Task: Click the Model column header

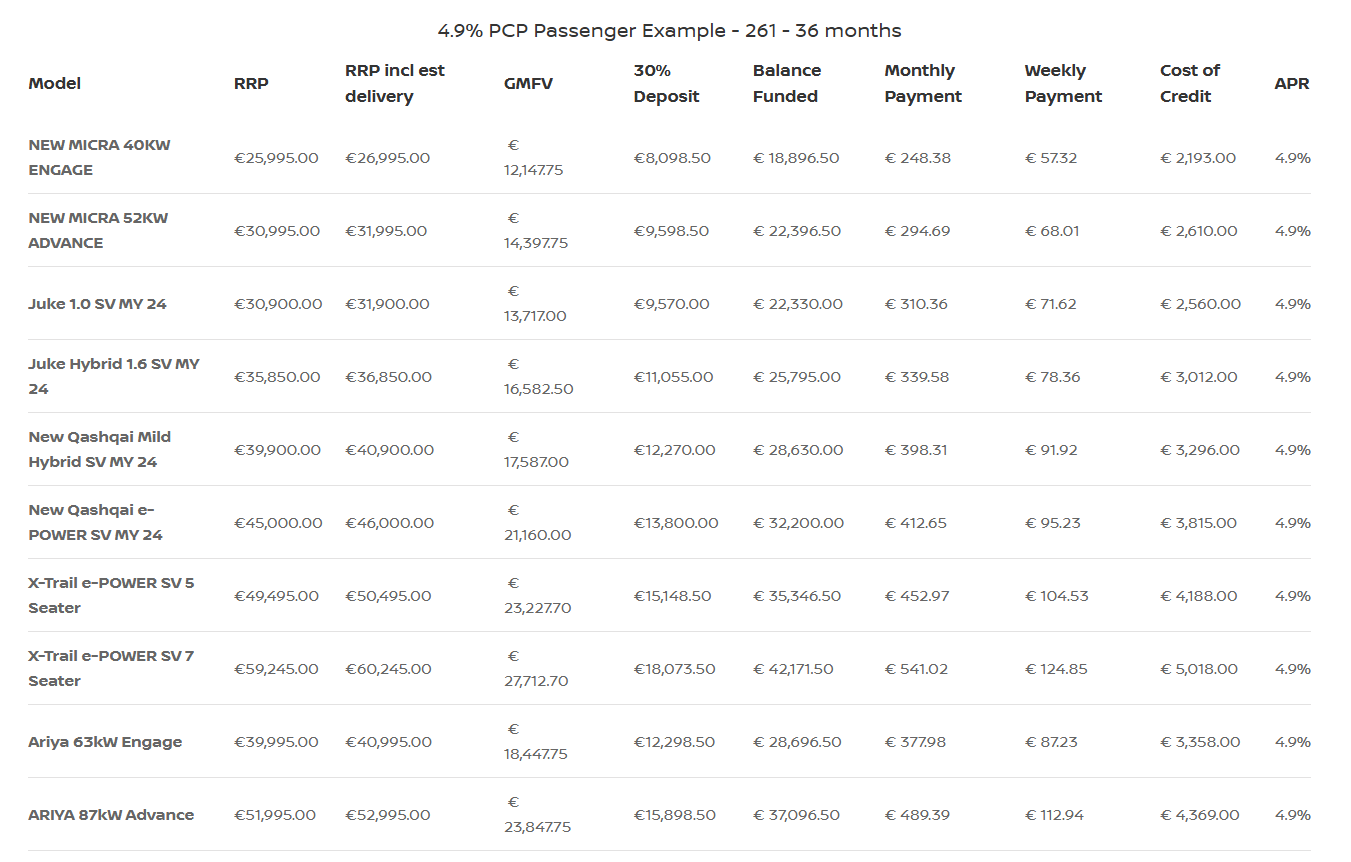Action: tap(55, 84)
